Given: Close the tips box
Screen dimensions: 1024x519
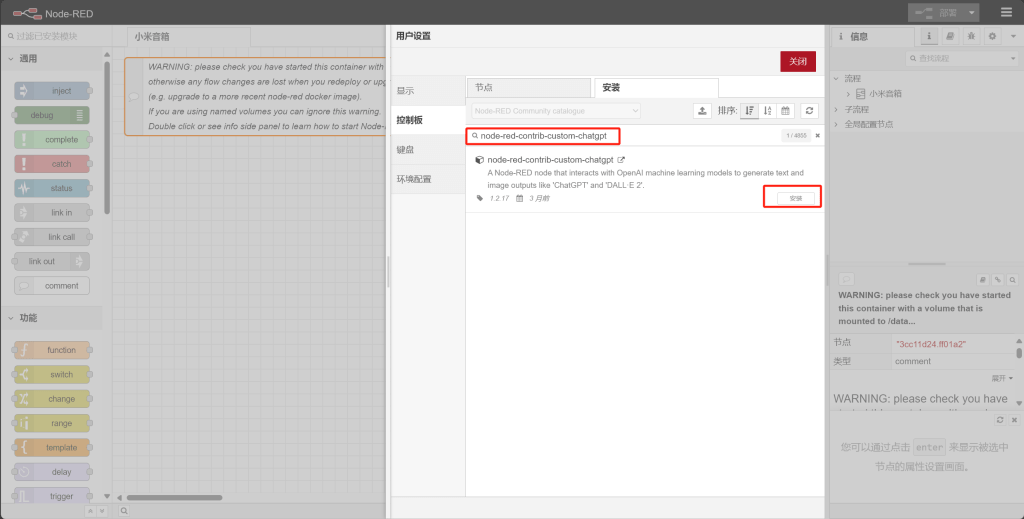Looking at the screenshot, I should point(1013,420).
